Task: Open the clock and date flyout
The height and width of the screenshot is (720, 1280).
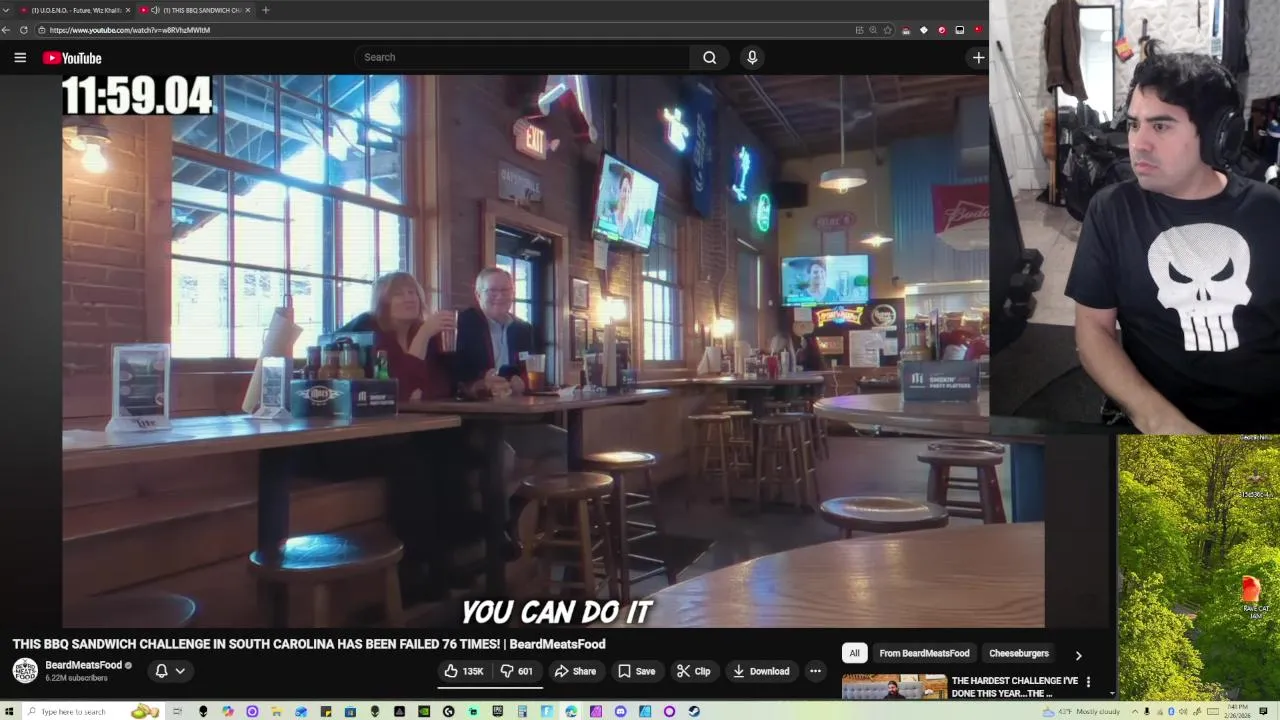Action: tap(1237, 711)
